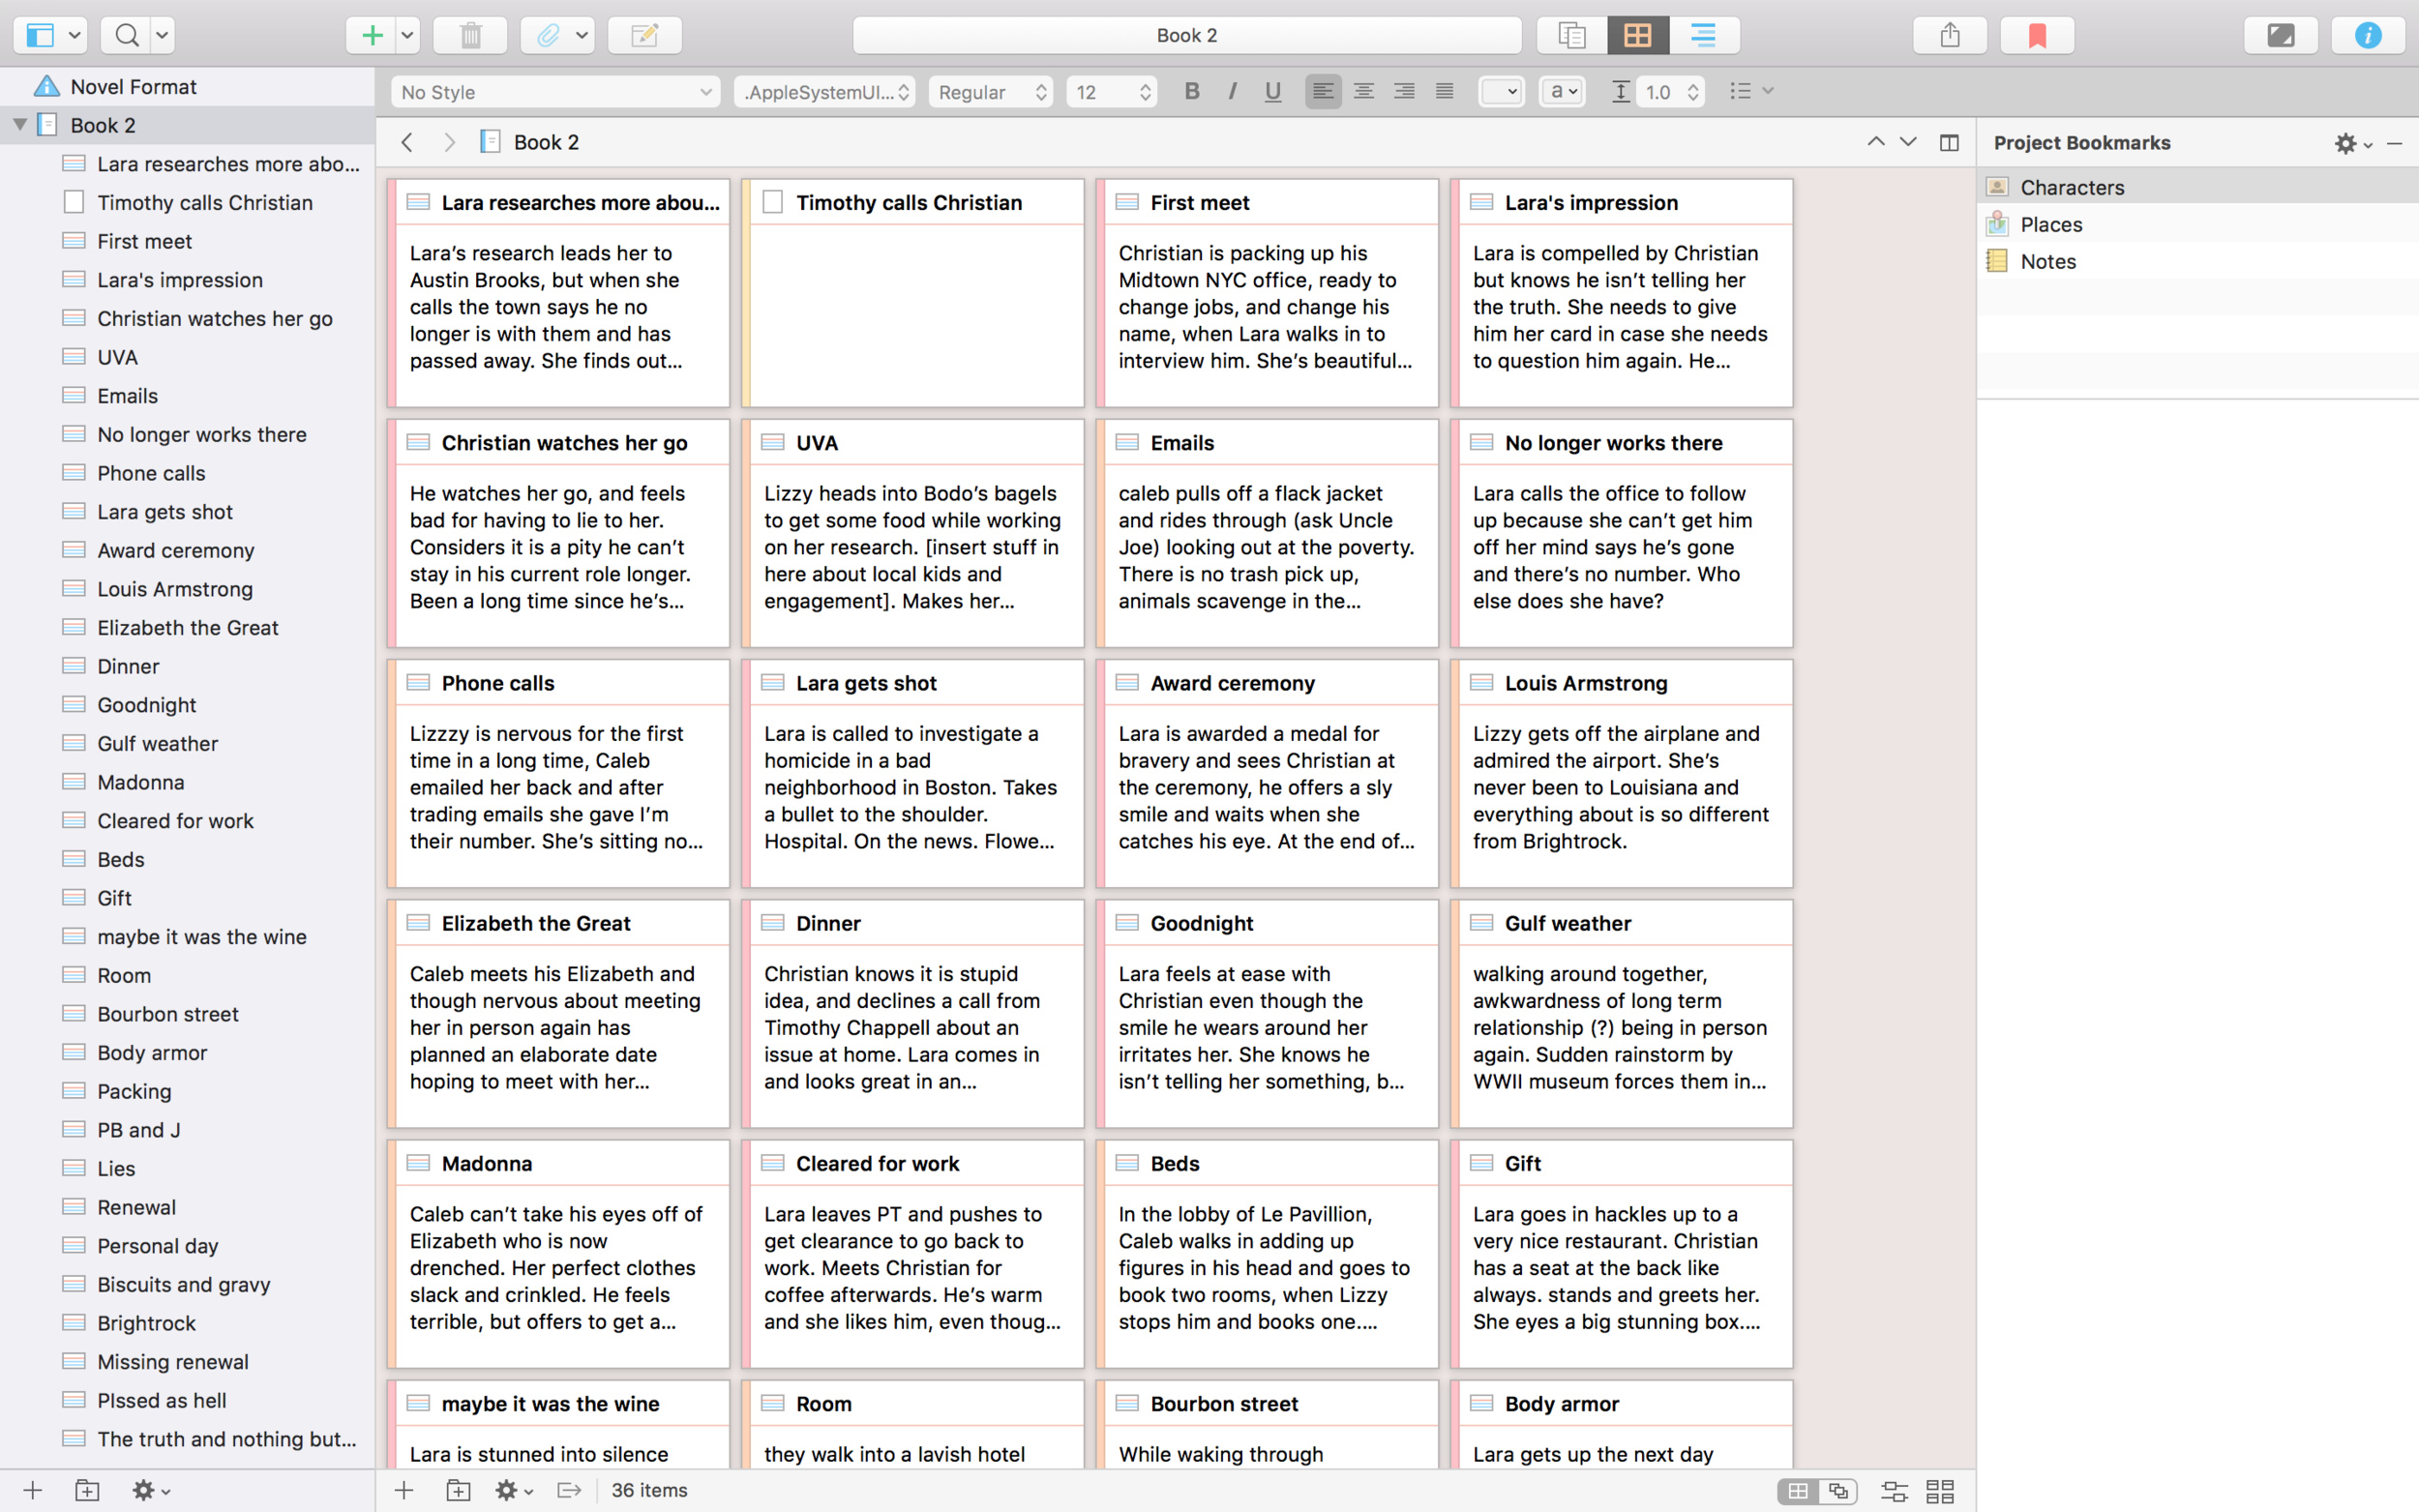This screenshot has width=2419, height=1512.
Task: Click the Share export icon
Action: pos(1949,35)
